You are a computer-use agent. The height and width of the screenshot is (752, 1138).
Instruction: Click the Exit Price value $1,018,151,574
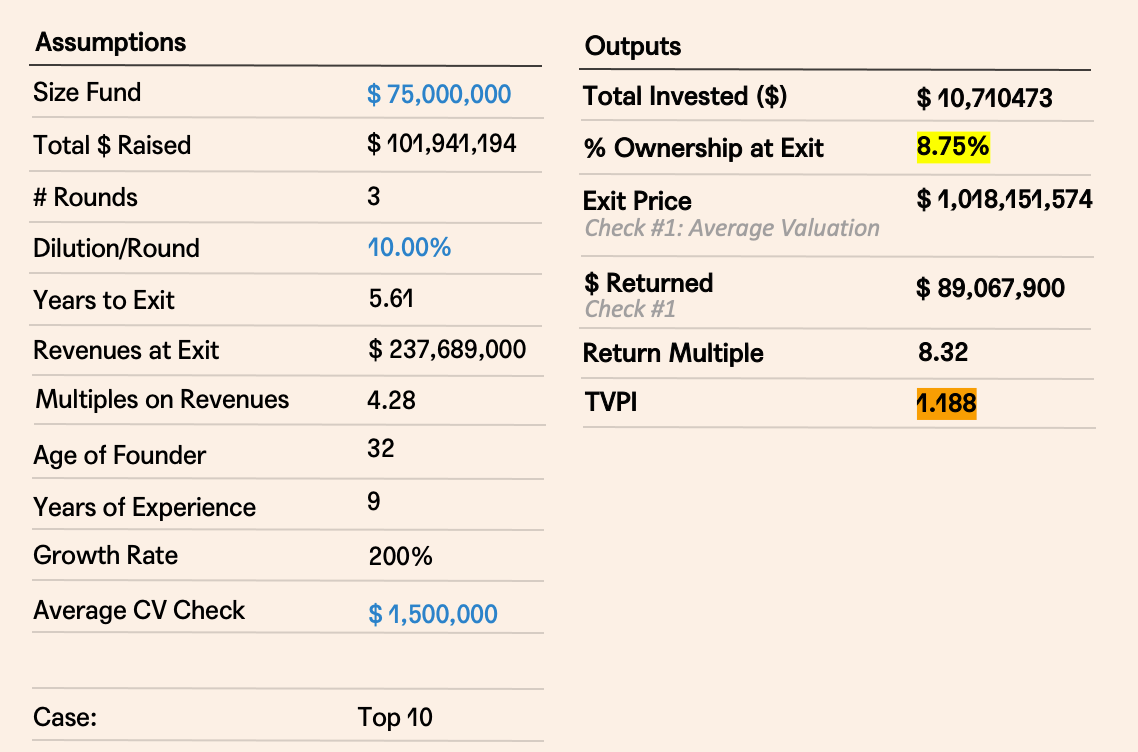1004,199
